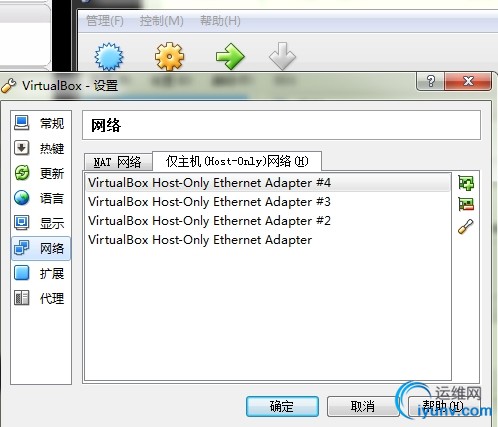The width and height of the screenshot is (498, 427).
Task: Select Host-Only Ethernet Adapter #2 in list
Action: tap(268, 221)
